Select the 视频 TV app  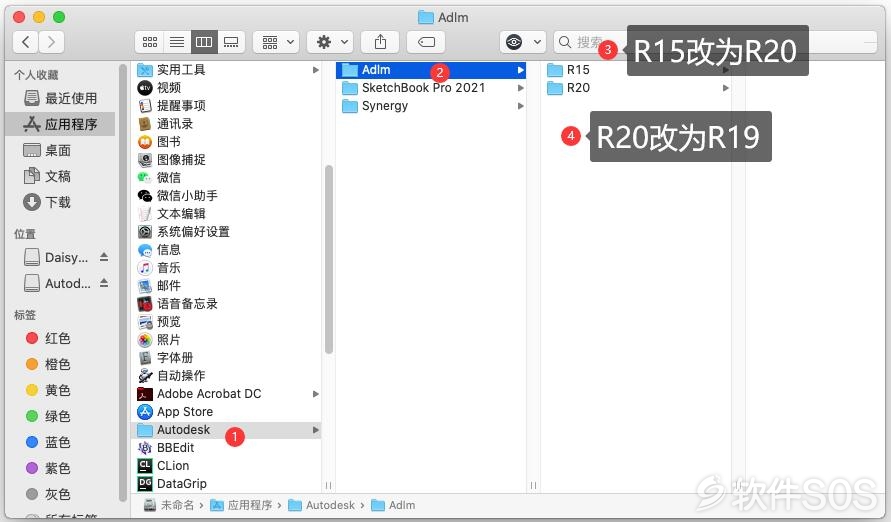point(227,87)
